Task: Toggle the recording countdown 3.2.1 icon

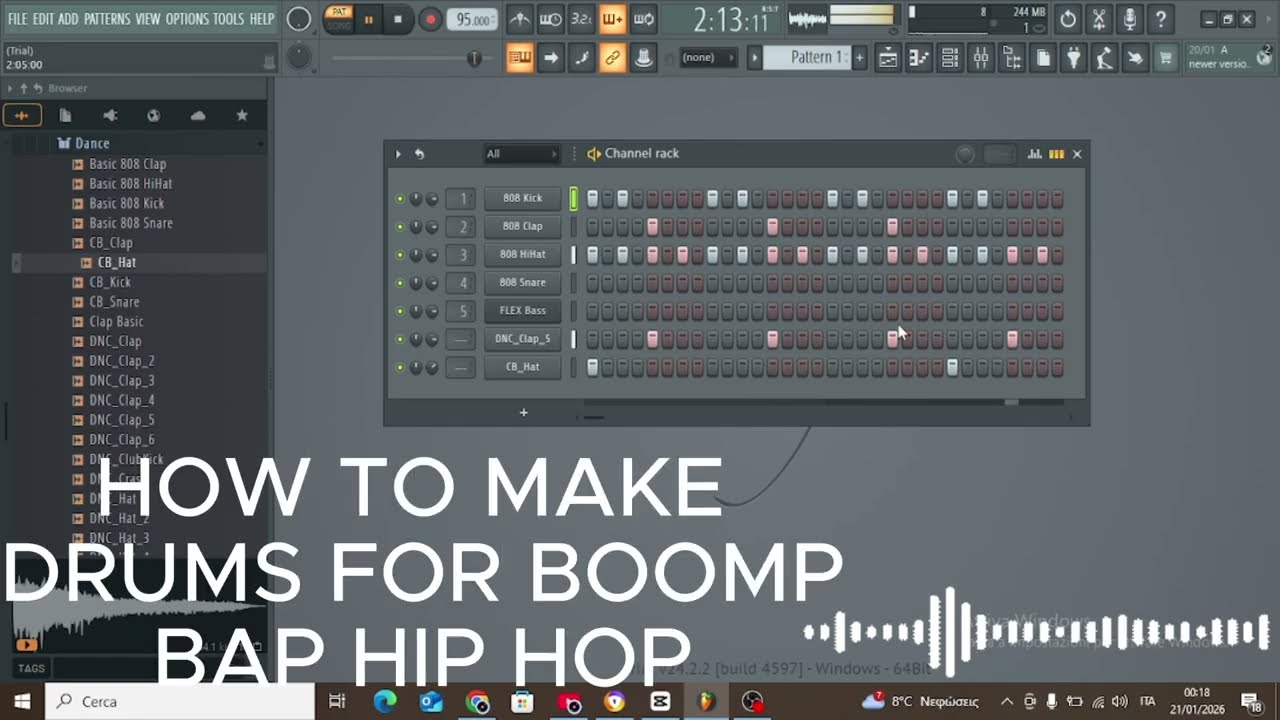Action: 581,19
